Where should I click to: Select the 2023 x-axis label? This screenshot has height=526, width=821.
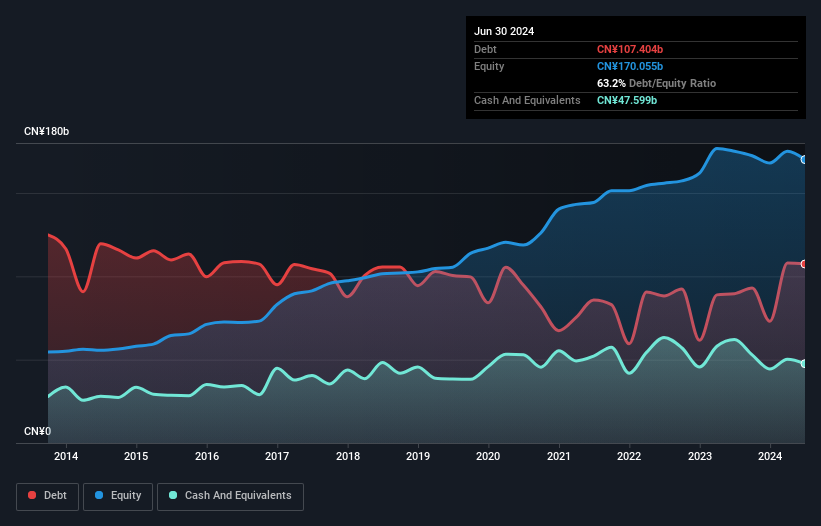point(700,456)
